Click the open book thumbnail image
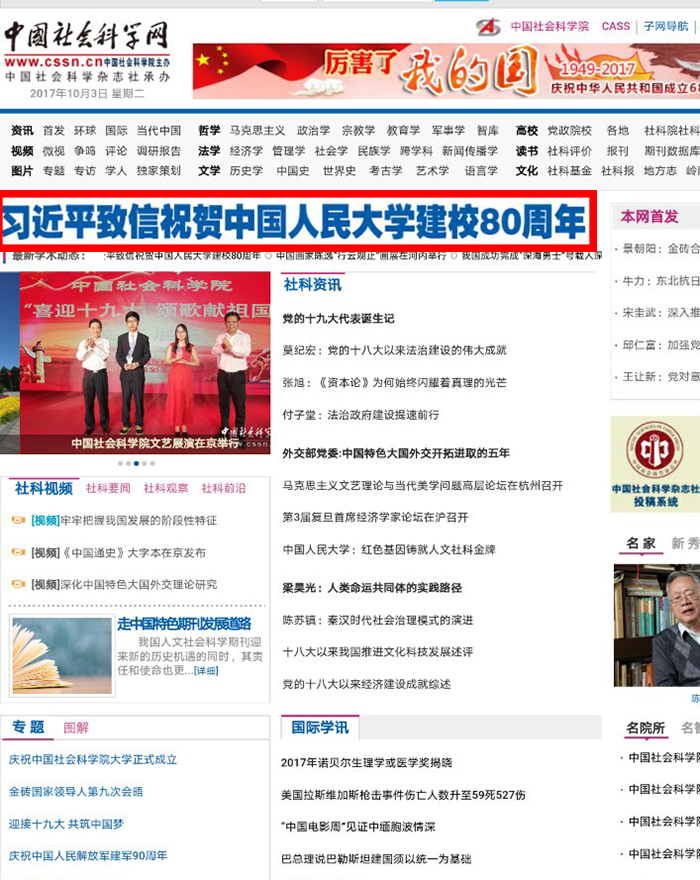The image size is (700, 880). 62,656
